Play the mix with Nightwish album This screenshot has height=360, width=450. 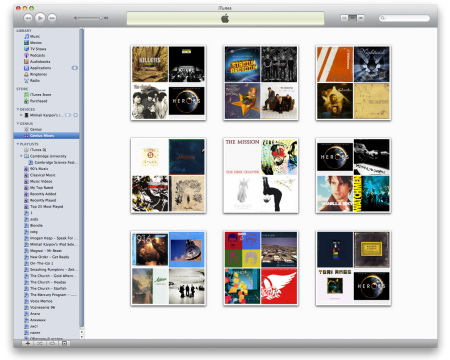pos(353,83)
